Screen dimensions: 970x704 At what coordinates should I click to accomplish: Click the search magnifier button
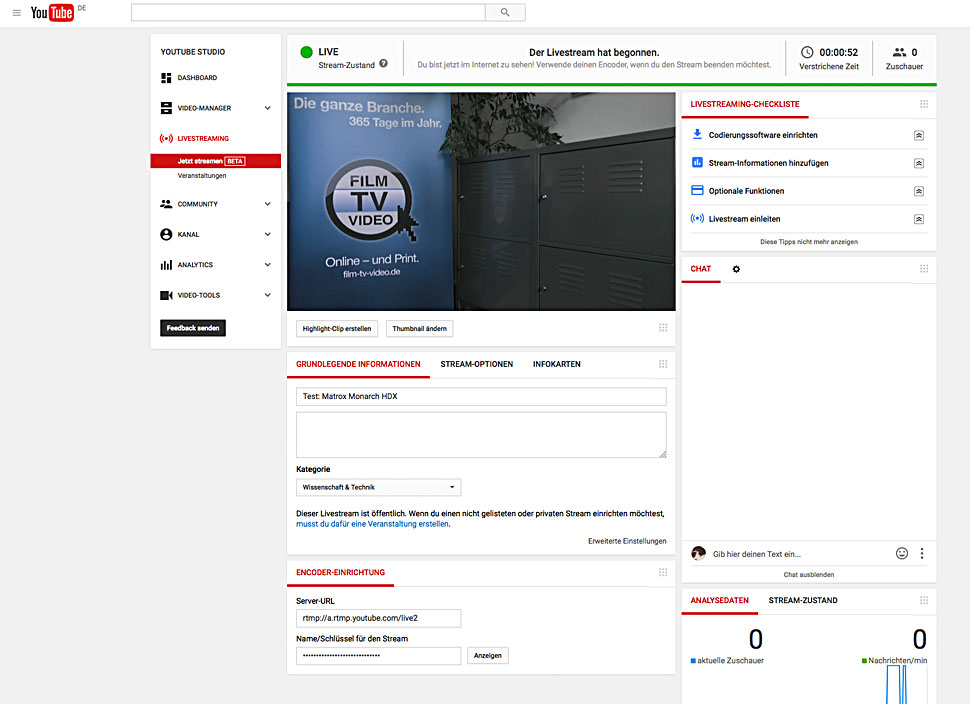pyautogui.click(x=505, y=12)
